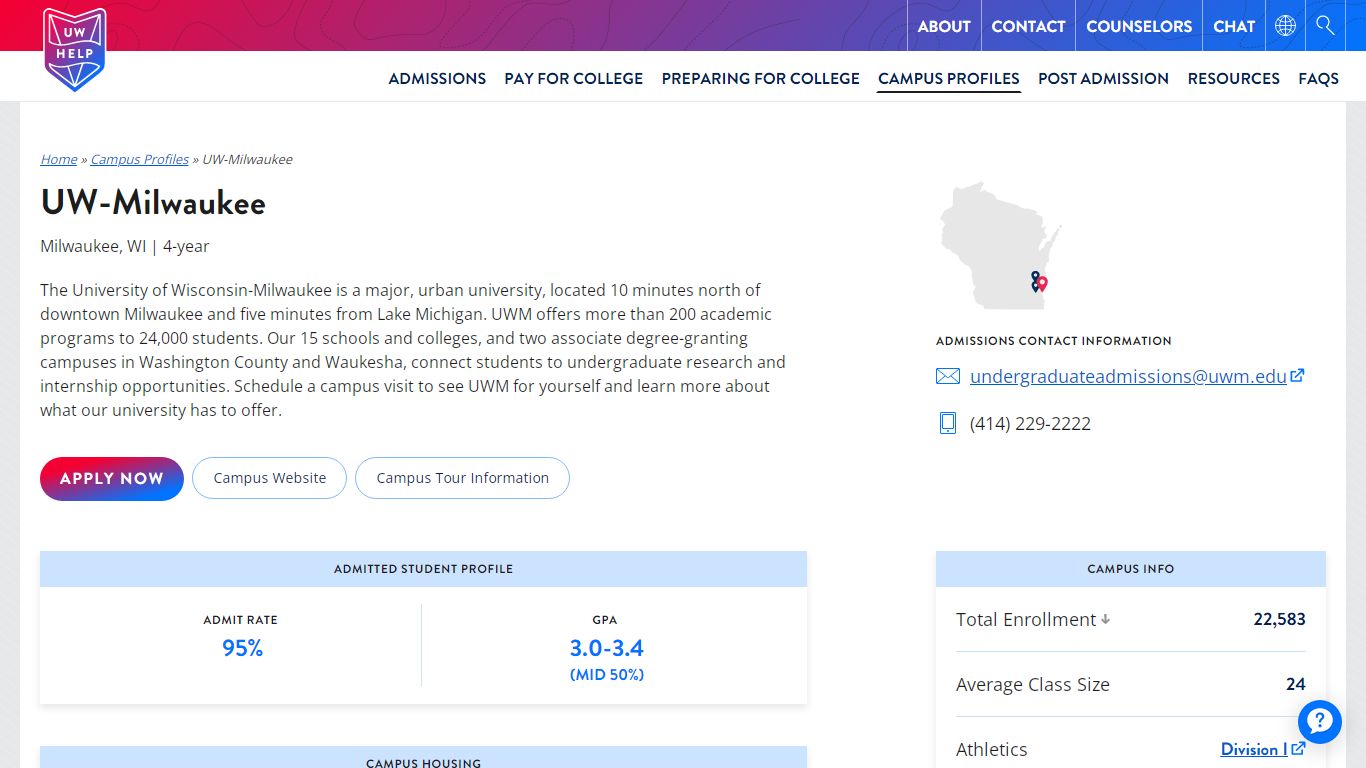Click the ADMIT RATE label

(241, 620)
